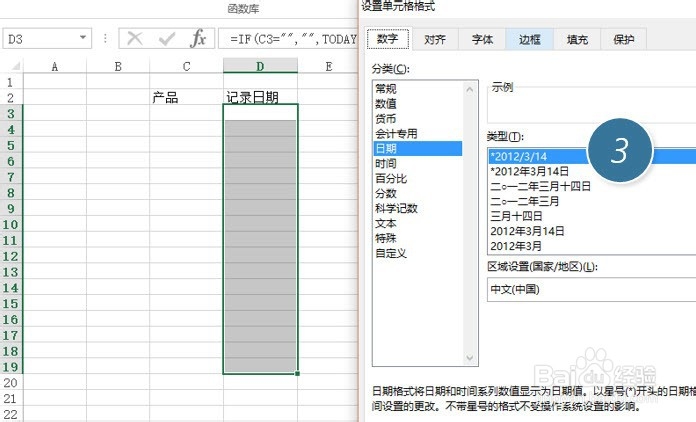The height and width of the screenshot is (422, 696).
Task: Select 文本 category
Action: click(x=386, y=223)
